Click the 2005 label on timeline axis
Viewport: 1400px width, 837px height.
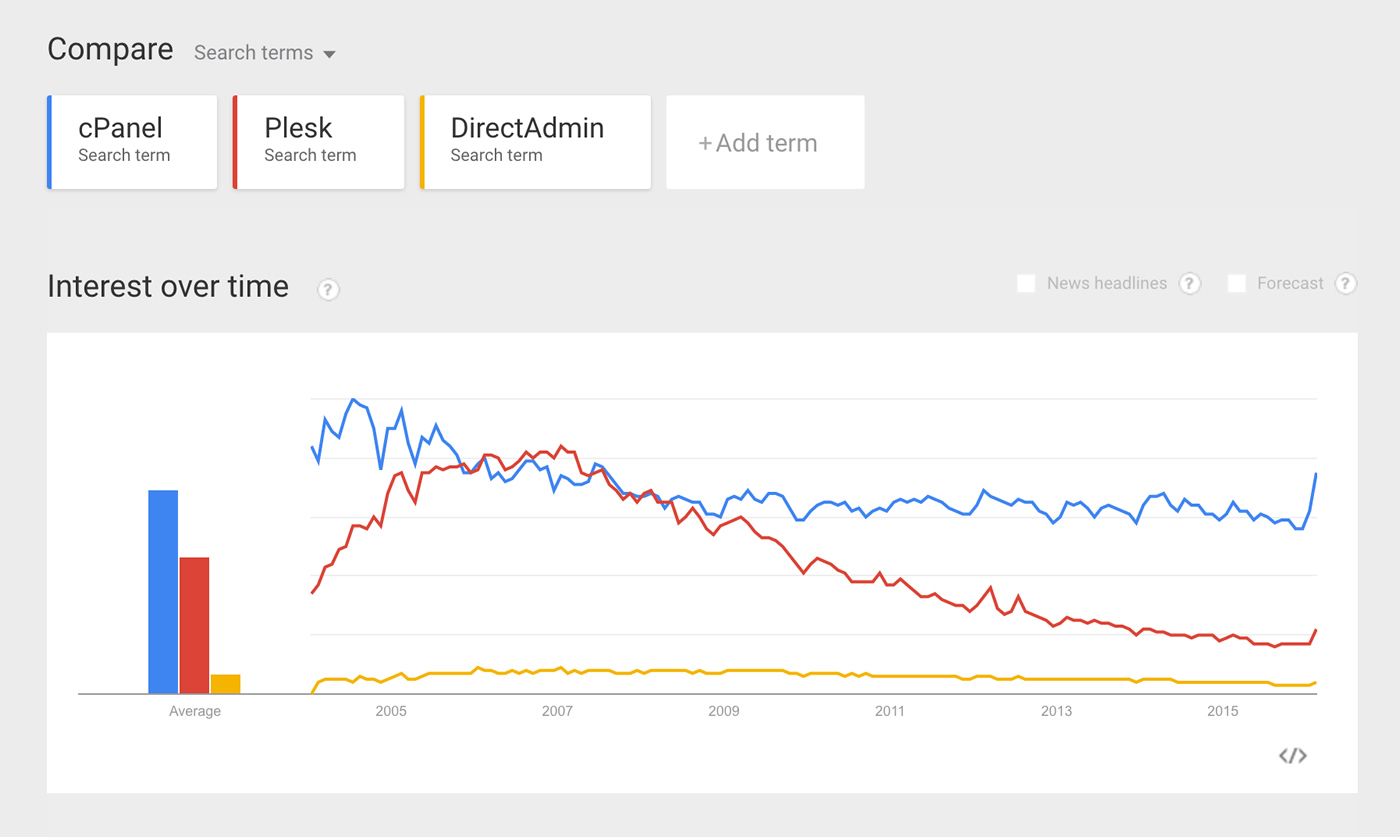pyautogui.click(x=391, y=711)
